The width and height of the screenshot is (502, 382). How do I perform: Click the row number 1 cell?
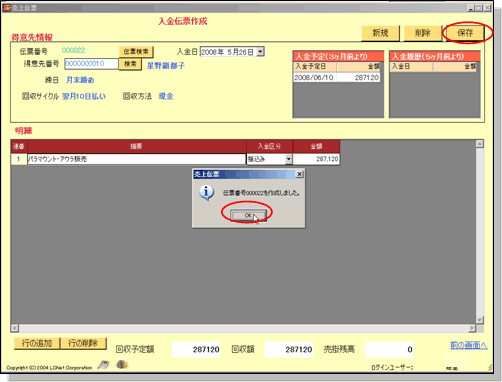19,159
